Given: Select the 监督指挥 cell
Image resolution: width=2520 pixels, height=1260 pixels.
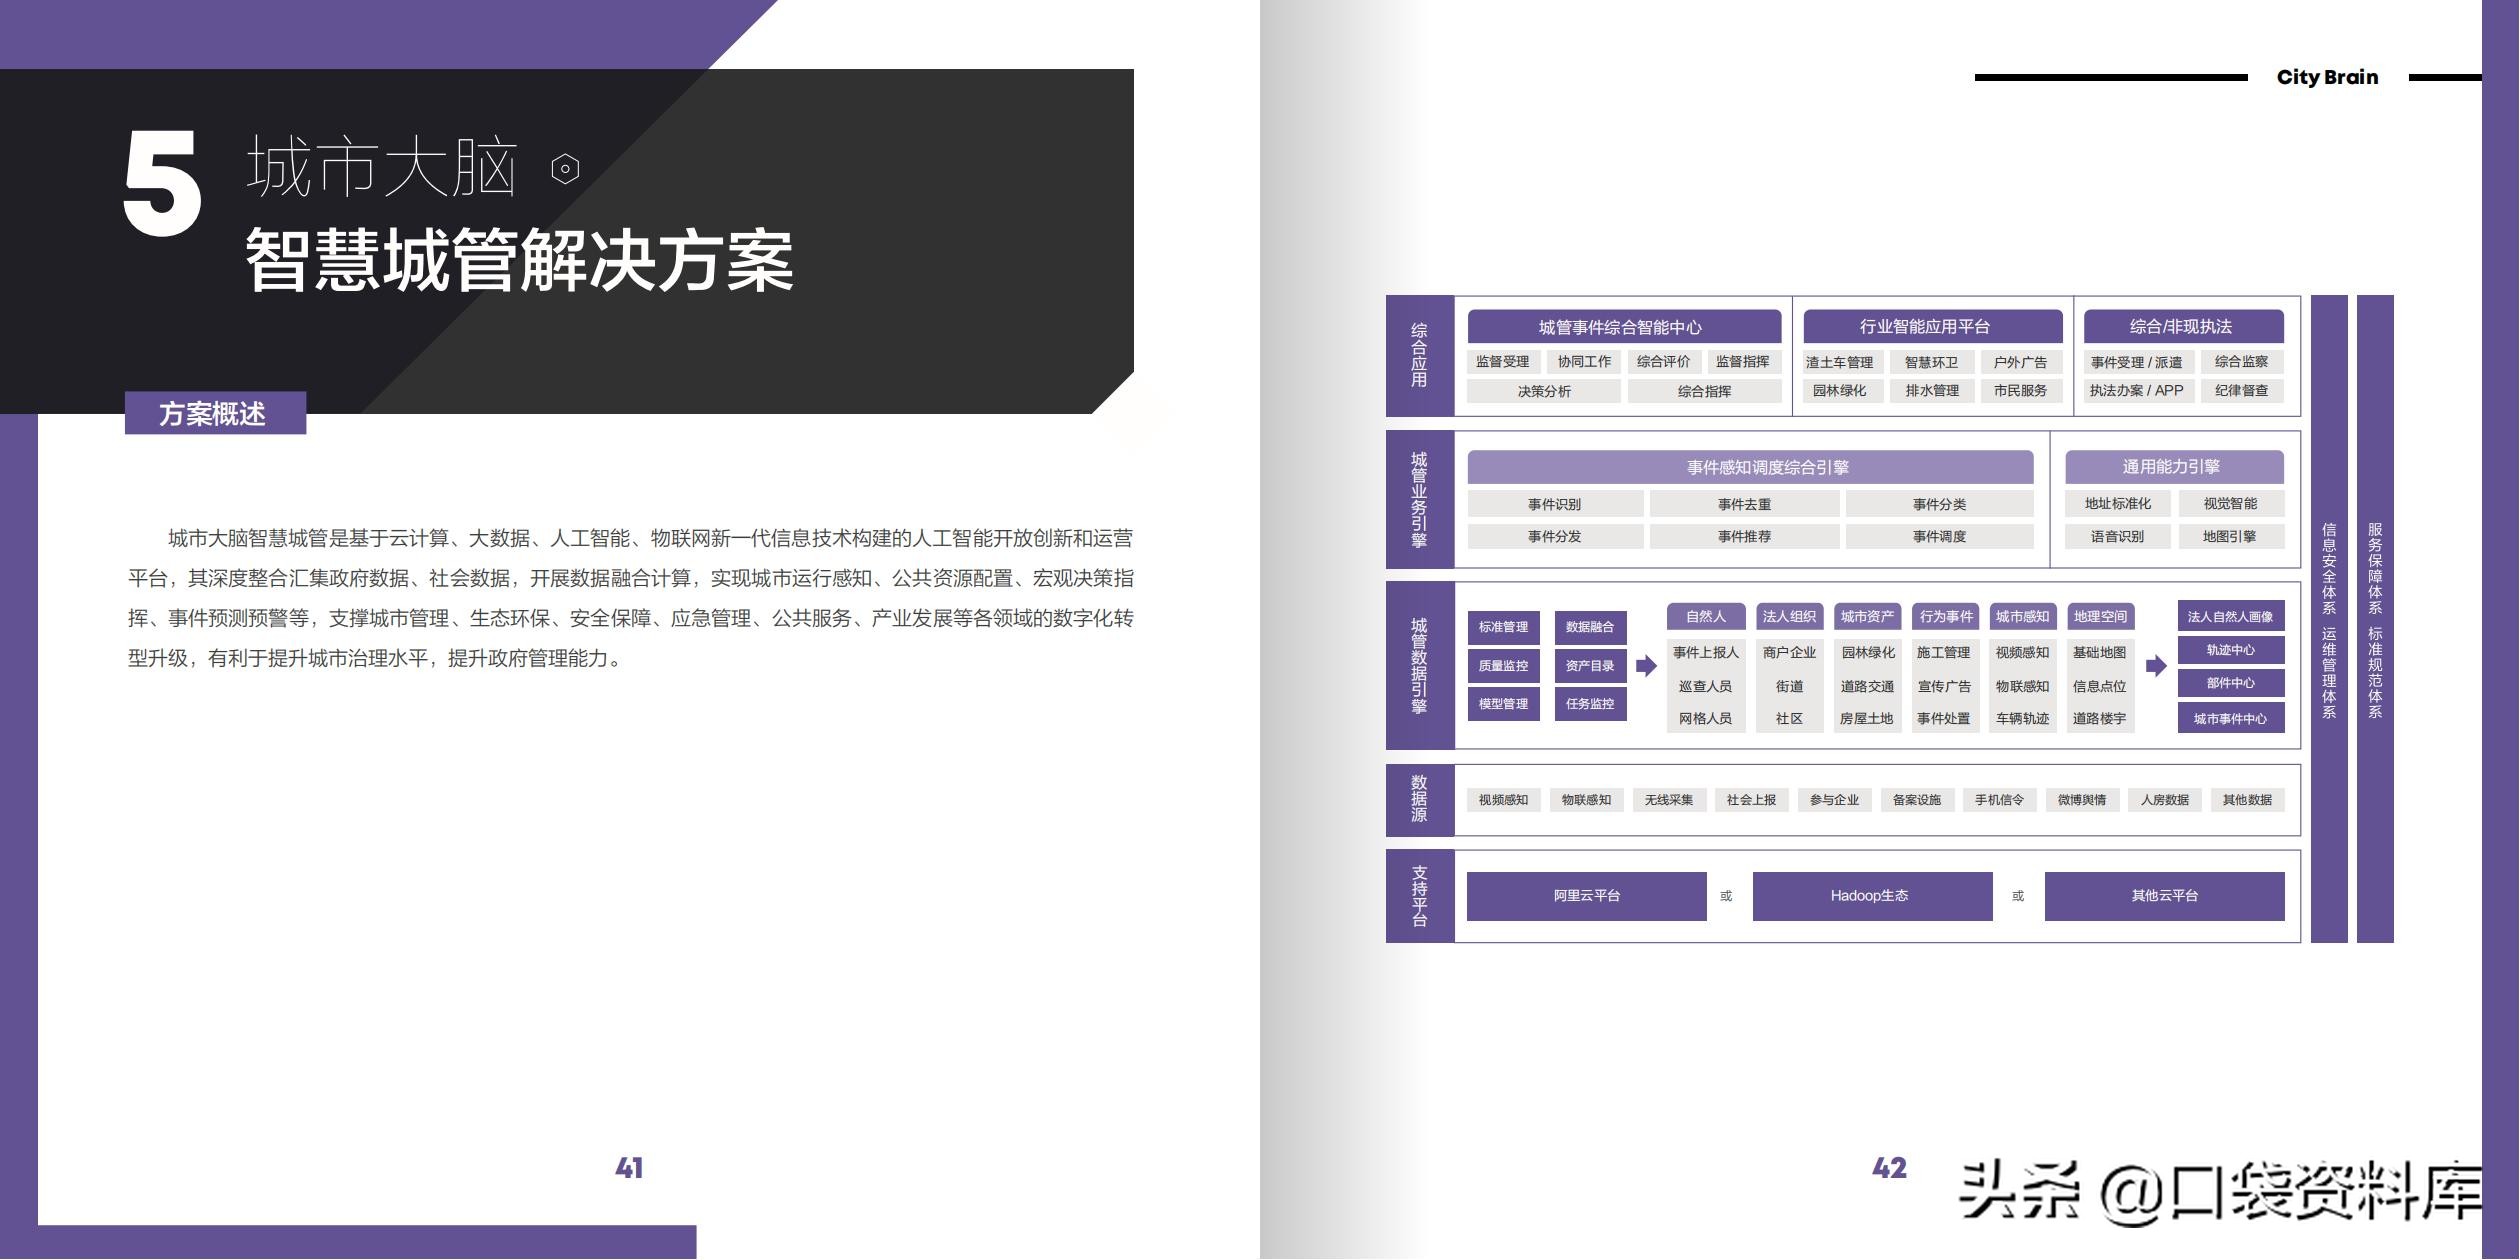Looking at the screenshot, I should tap(1743, 362).
